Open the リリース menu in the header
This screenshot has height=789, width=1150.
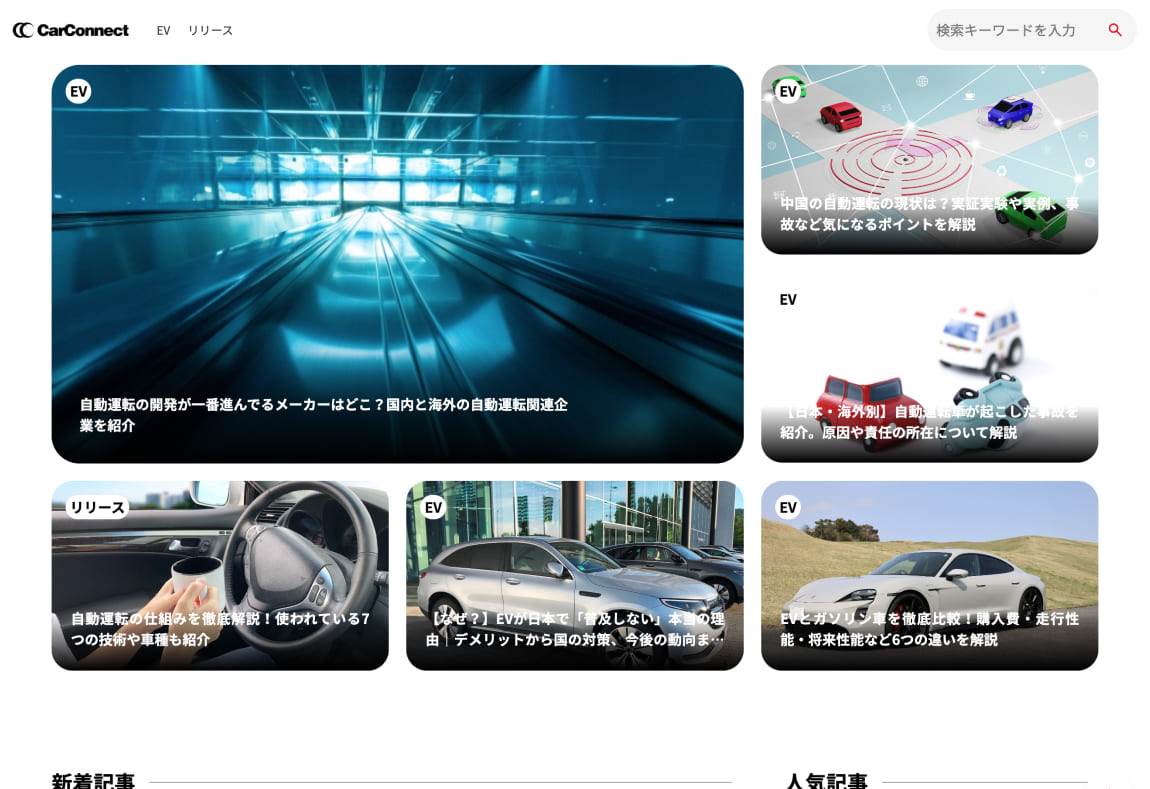[210, 30]
